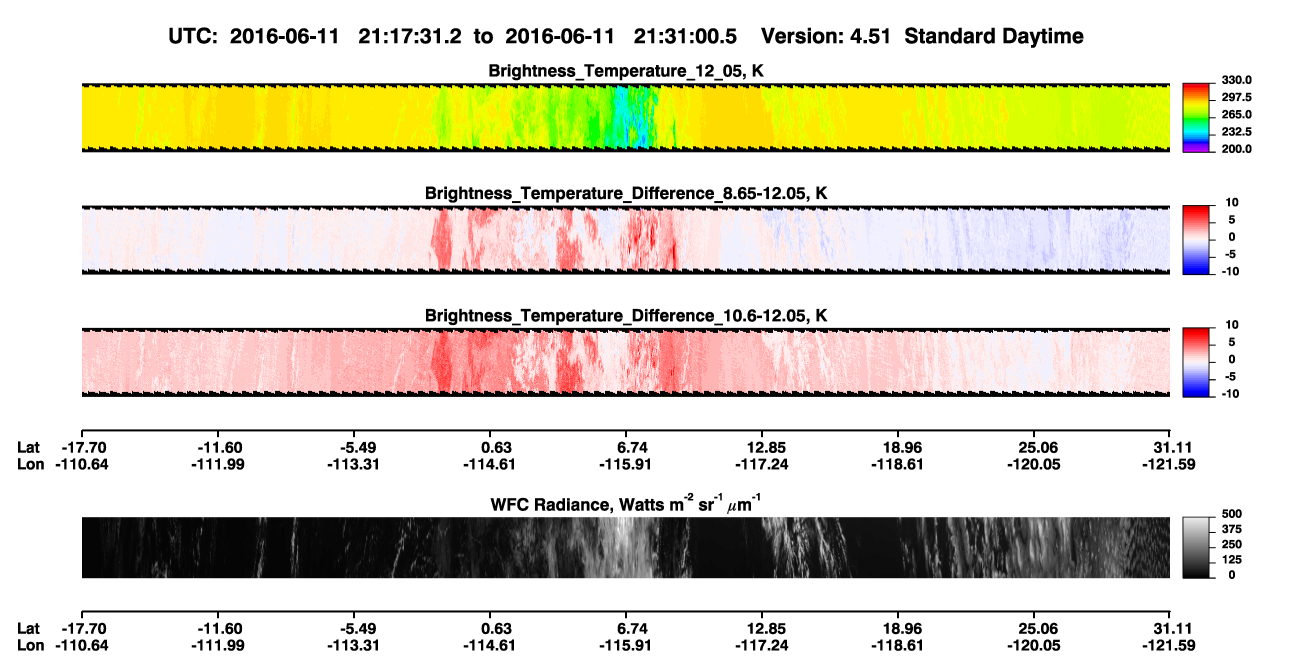
Task: Click longitude -118.61 below the WFC Radiance panel
Action: click(897, 646)
